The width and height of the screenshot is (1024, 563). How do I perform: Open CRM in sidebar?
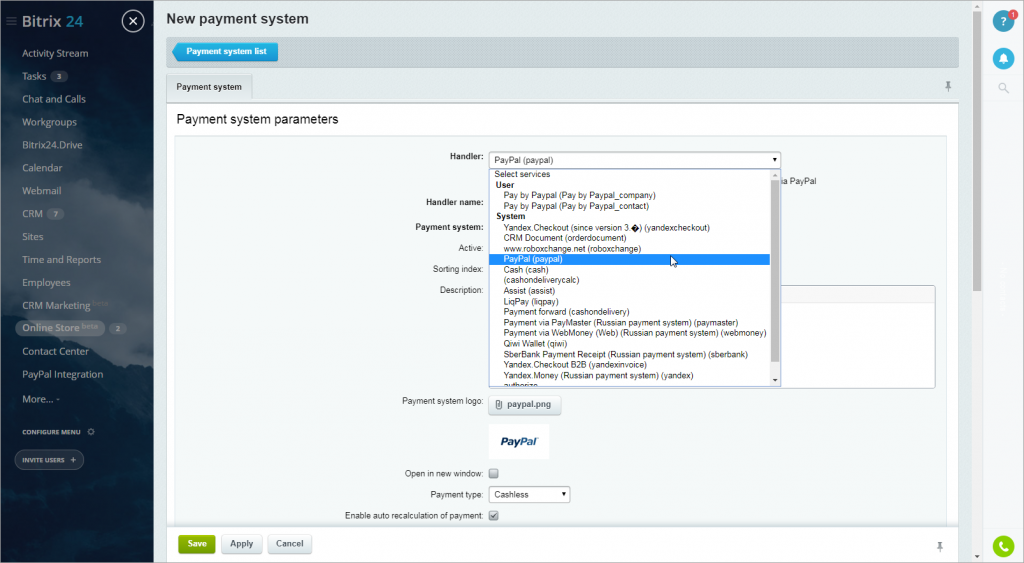32,214
